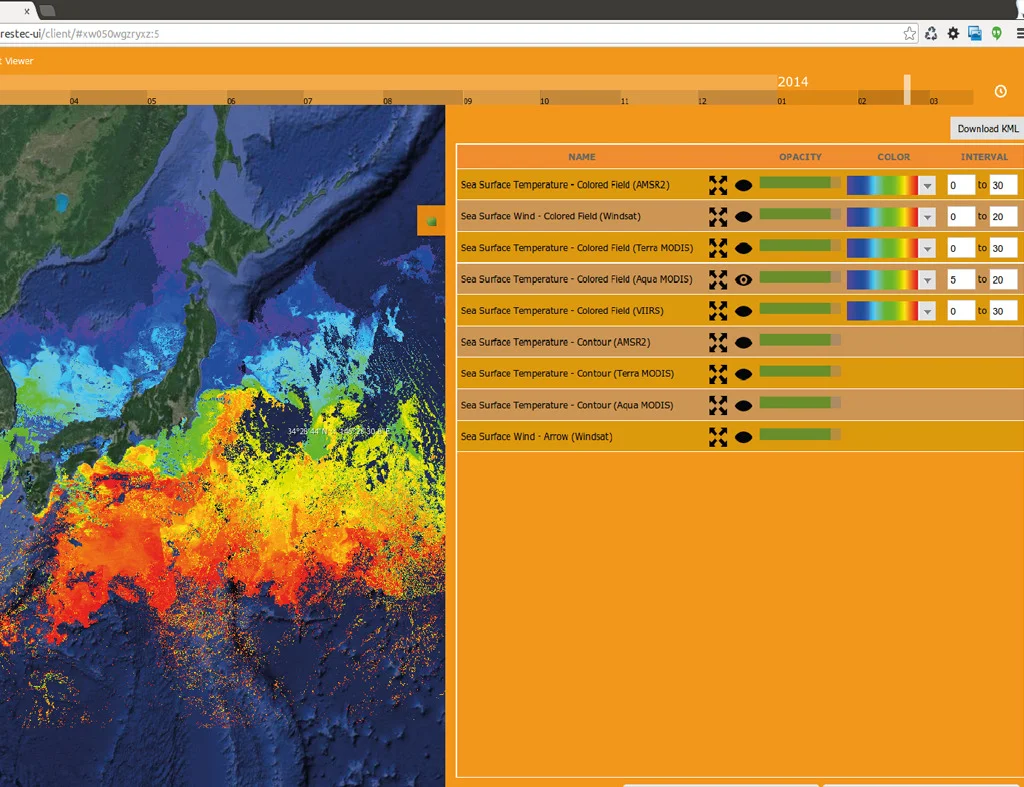Open the browser settings gear extension icon

click(953, 33)
